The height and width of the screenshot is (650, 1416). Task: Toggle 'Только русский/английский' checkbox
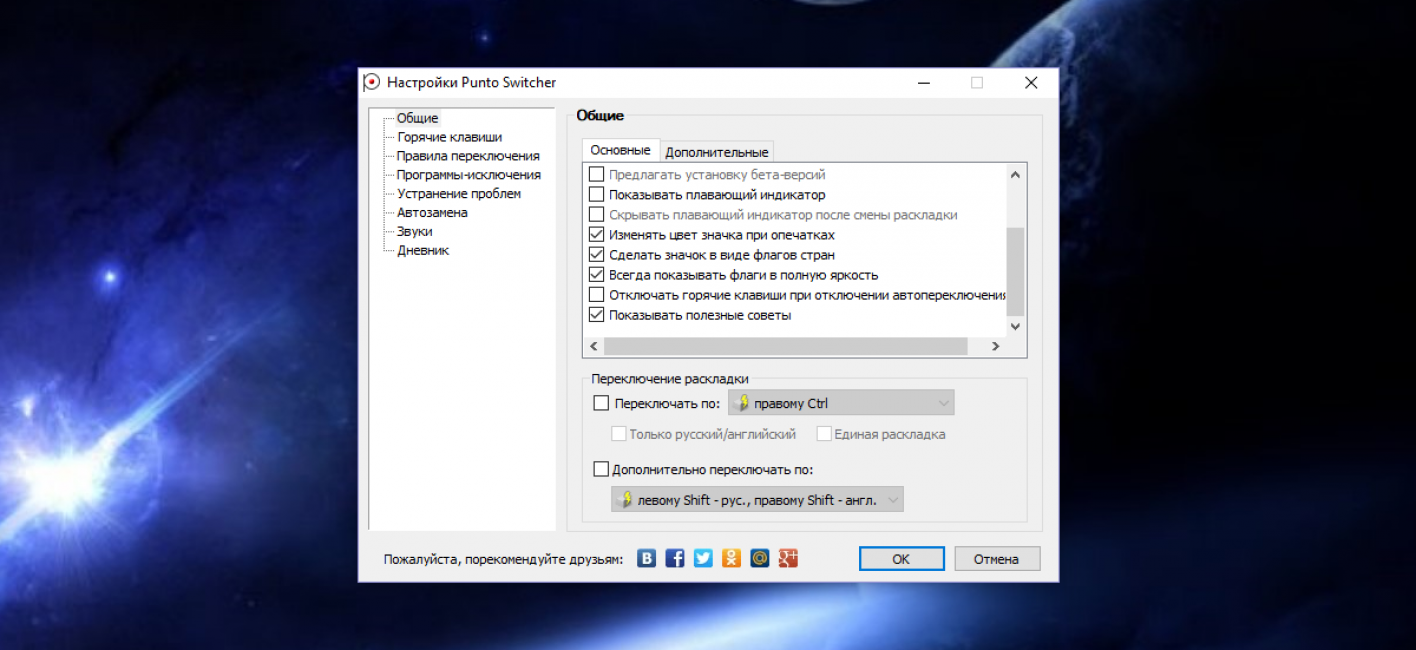619,434
